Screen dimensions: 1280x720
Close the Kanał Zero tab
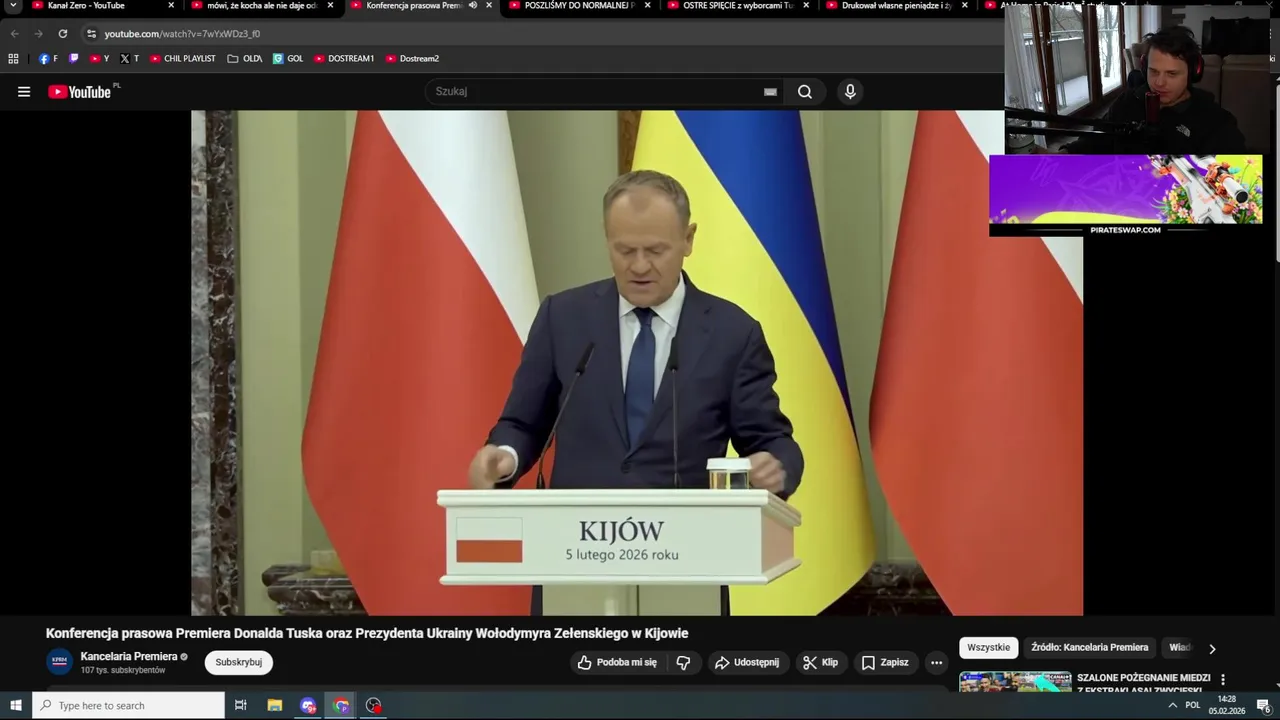coord(171,6)
